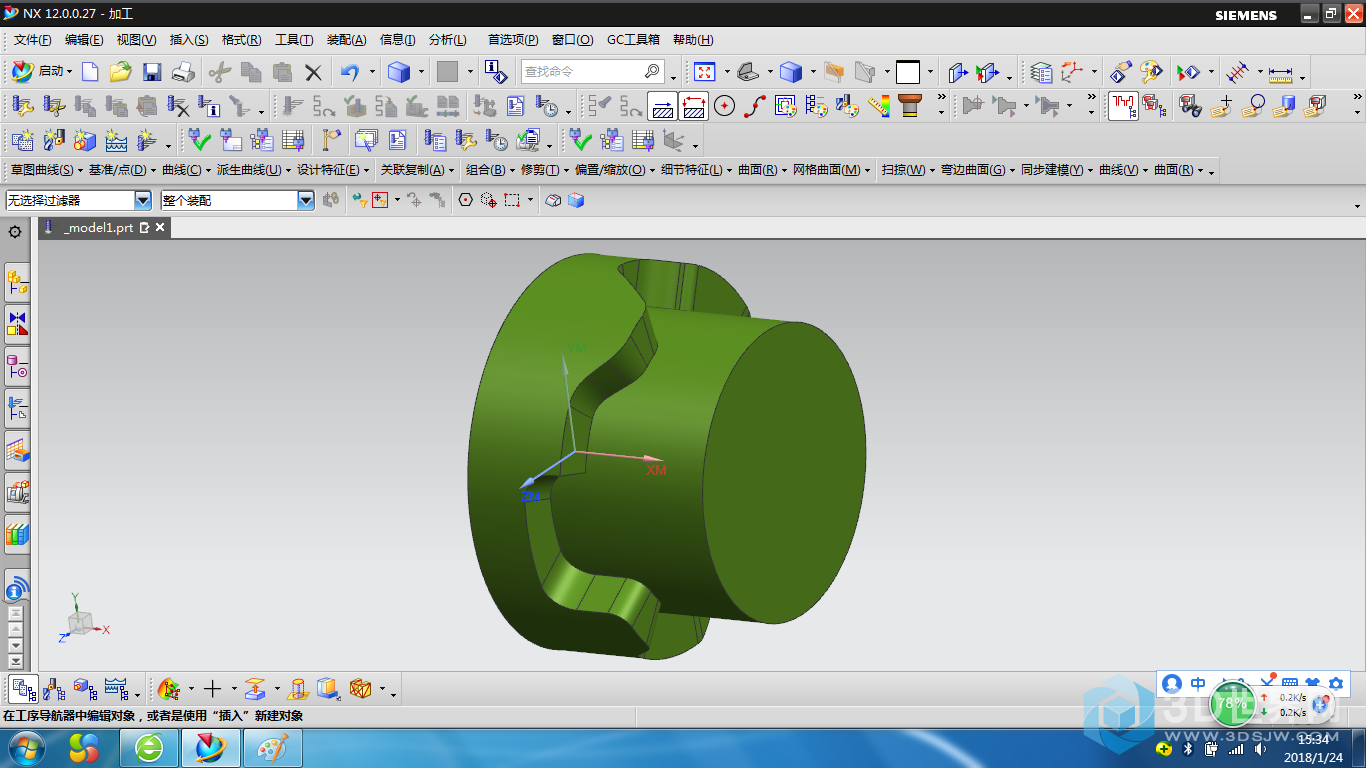Delete with the black X icon
The width and height of the screenshot is (1366, 768).
pos(314,72)
